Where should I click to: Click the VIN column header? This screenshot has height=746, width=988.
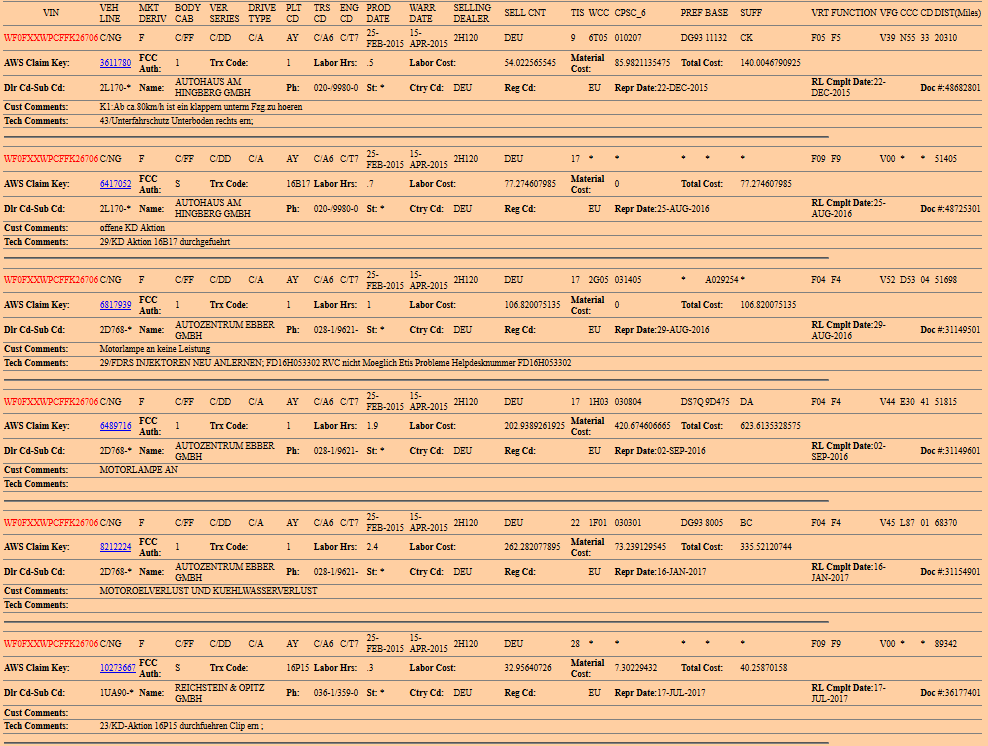click(x=50, y=13)
